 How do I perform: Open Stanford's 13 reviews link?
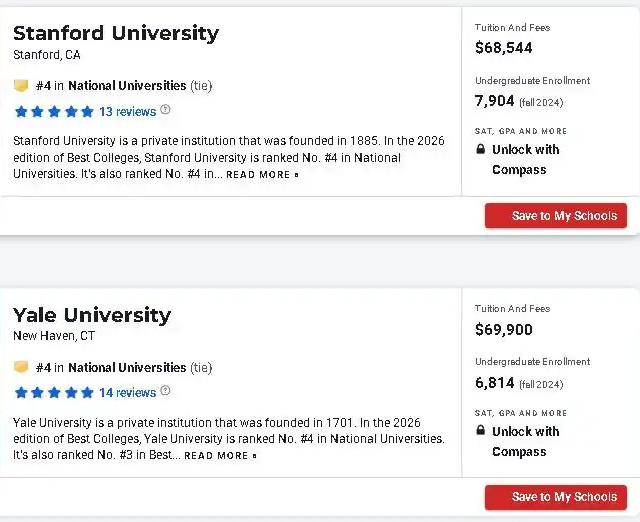(x=127, y=111)
